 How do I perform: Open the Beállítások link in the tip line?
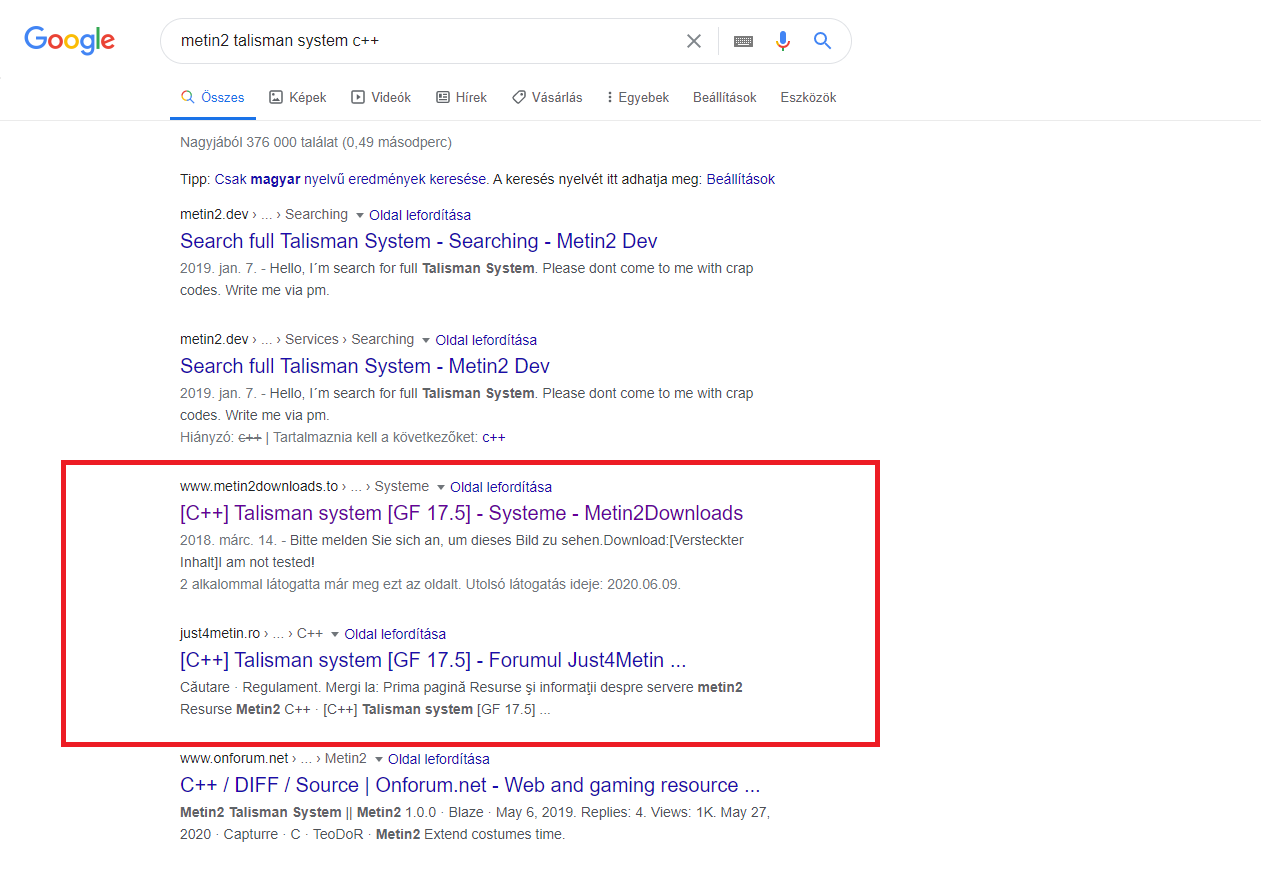(741, 179)
